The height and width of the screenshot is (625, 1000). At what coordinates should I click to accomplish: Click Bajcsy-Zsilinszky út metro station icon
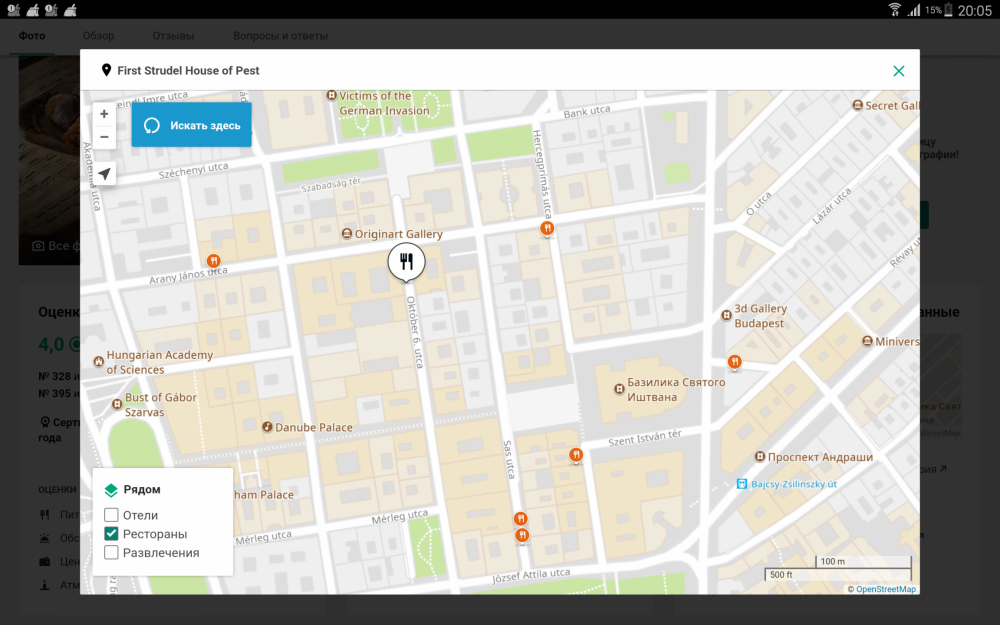tap(741, 484)
